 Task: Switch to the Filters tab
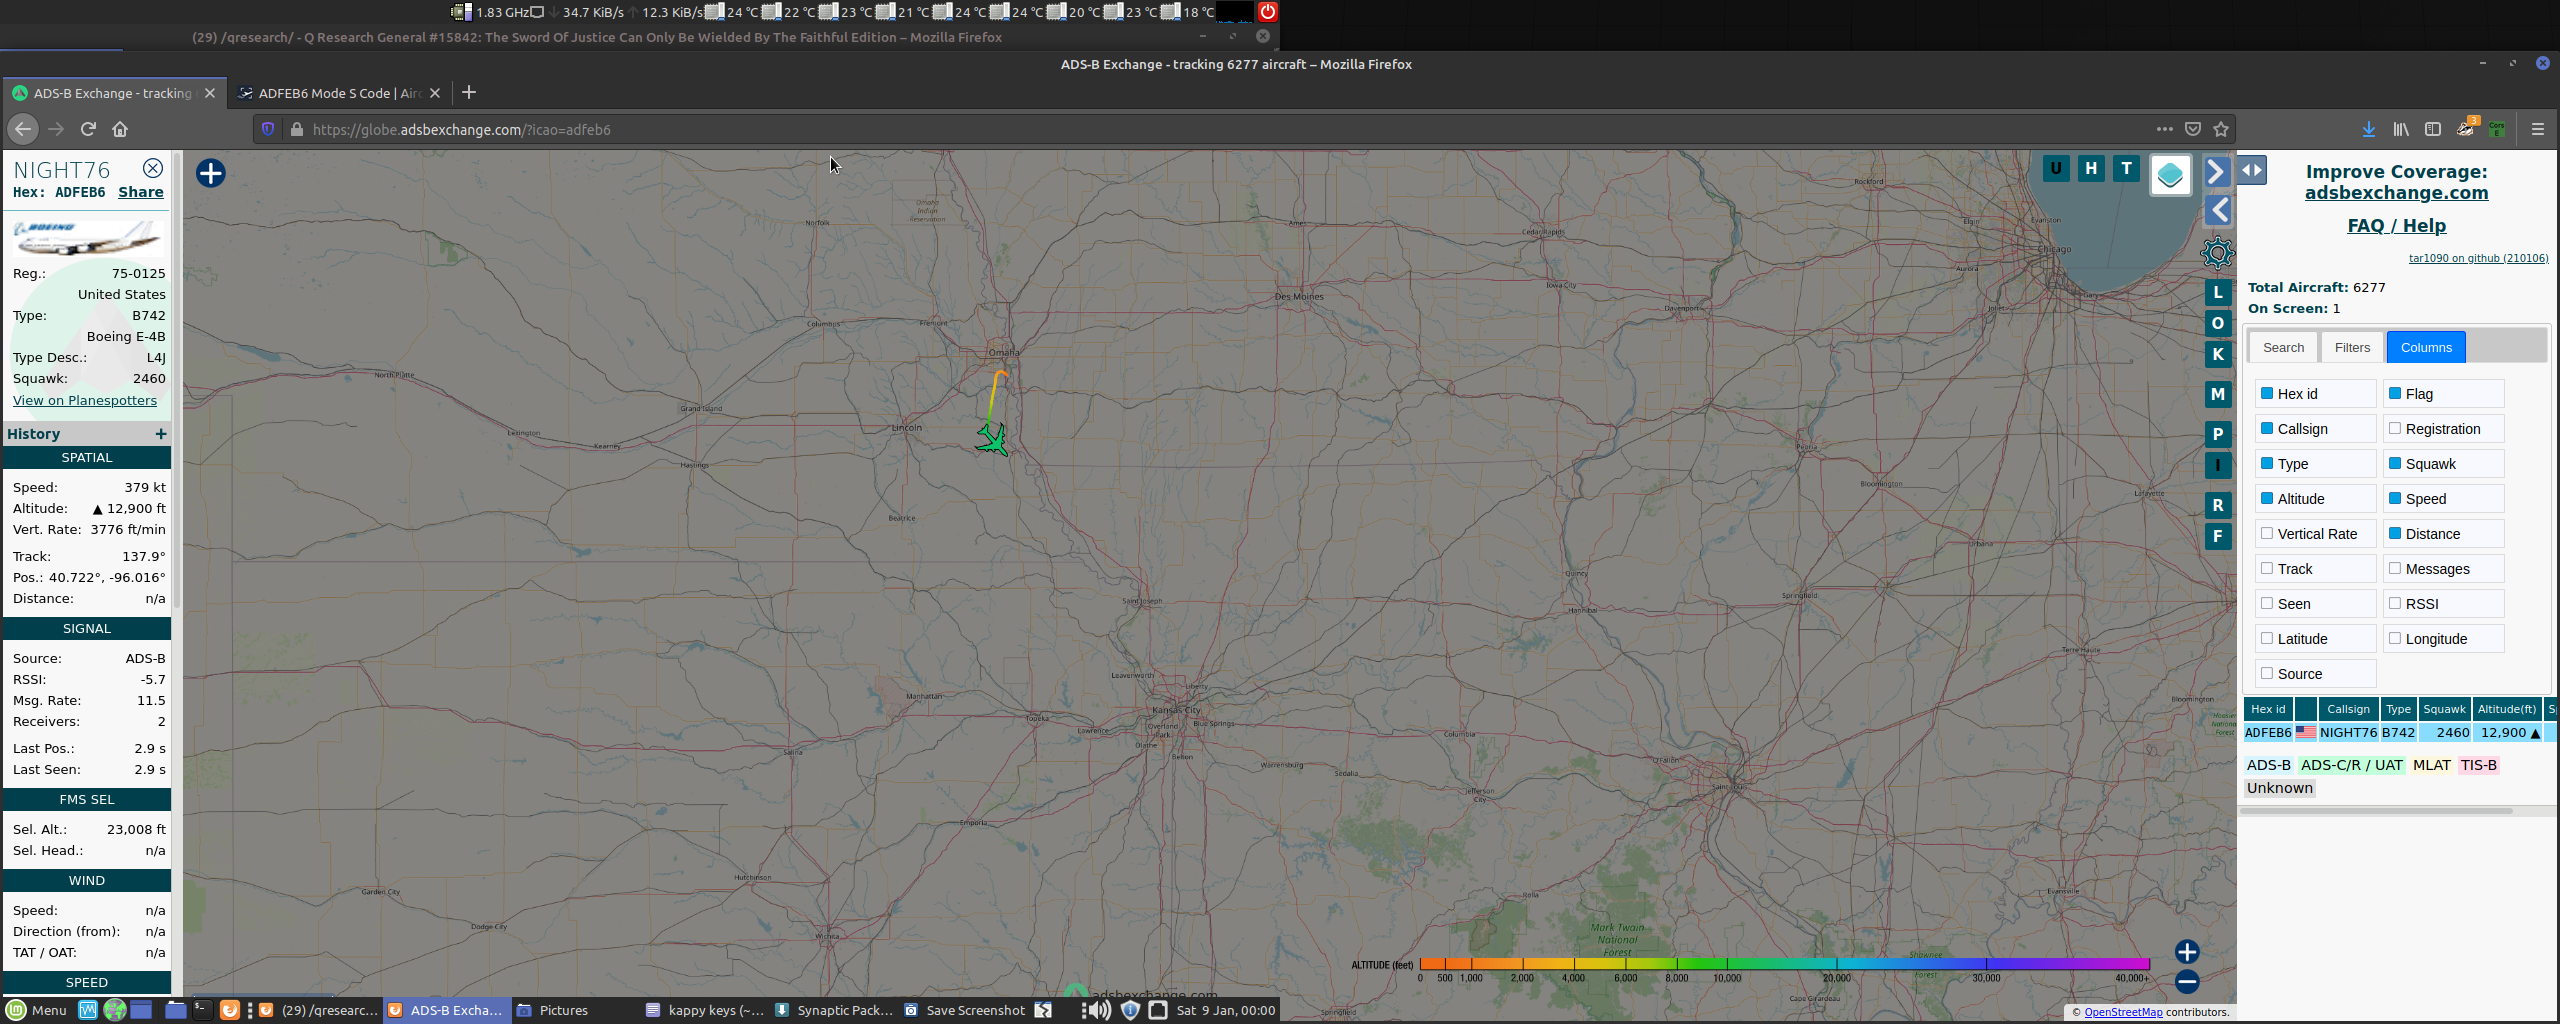[2352, 347]
